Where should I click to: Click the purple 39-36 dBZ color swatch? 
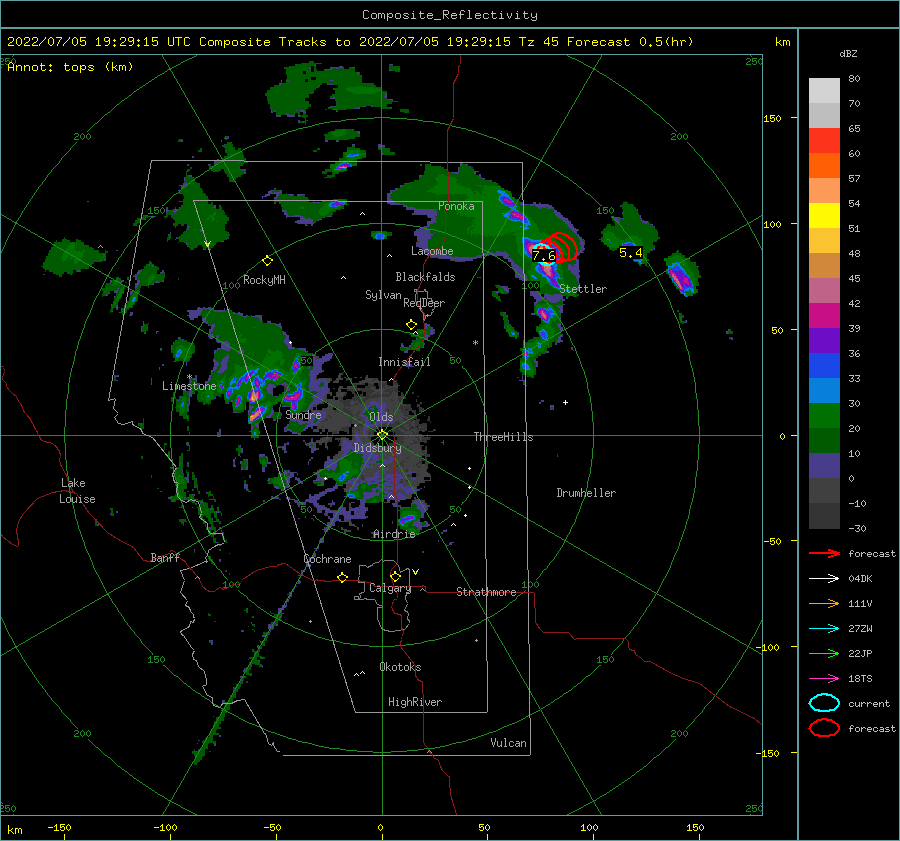click(824, 340)
